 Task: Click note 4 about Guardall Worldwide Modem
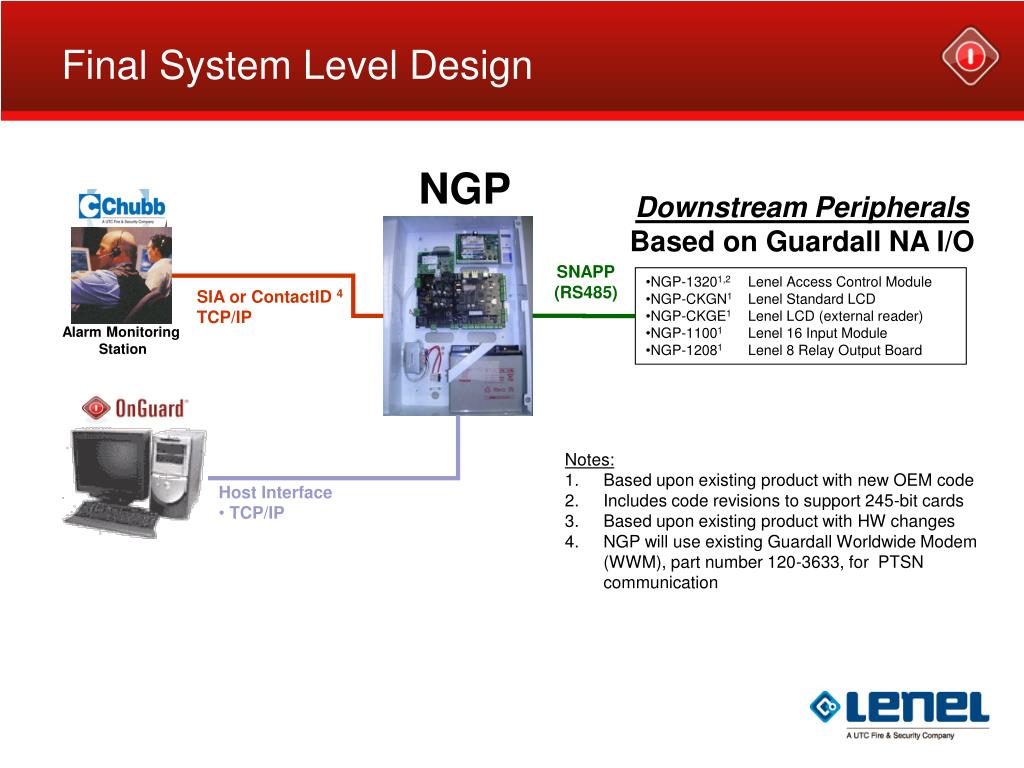pos(771,562)
